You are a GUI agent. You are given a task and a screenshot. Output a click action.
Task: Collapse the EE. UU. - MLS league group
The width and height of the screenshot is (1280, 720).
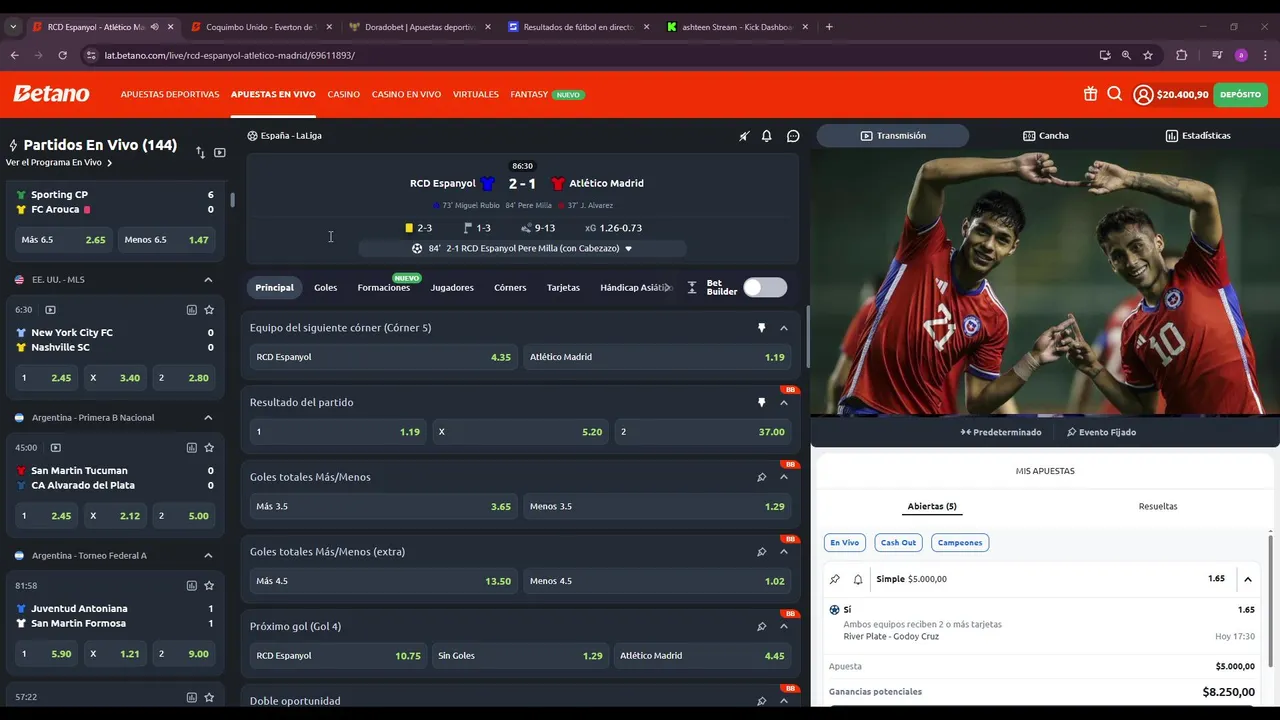(x=208, y=280)
